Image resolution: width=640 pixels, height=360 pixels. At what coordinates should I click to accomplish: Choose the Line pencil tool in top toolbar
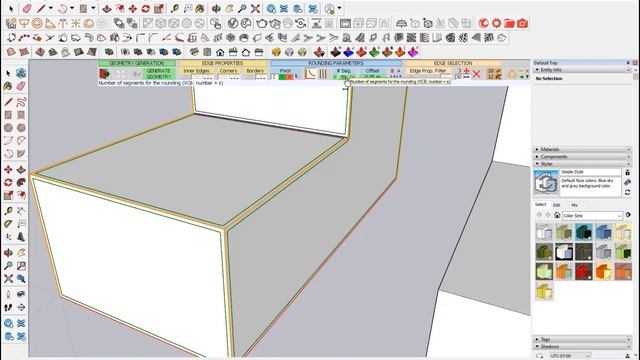tap(41, 8)
